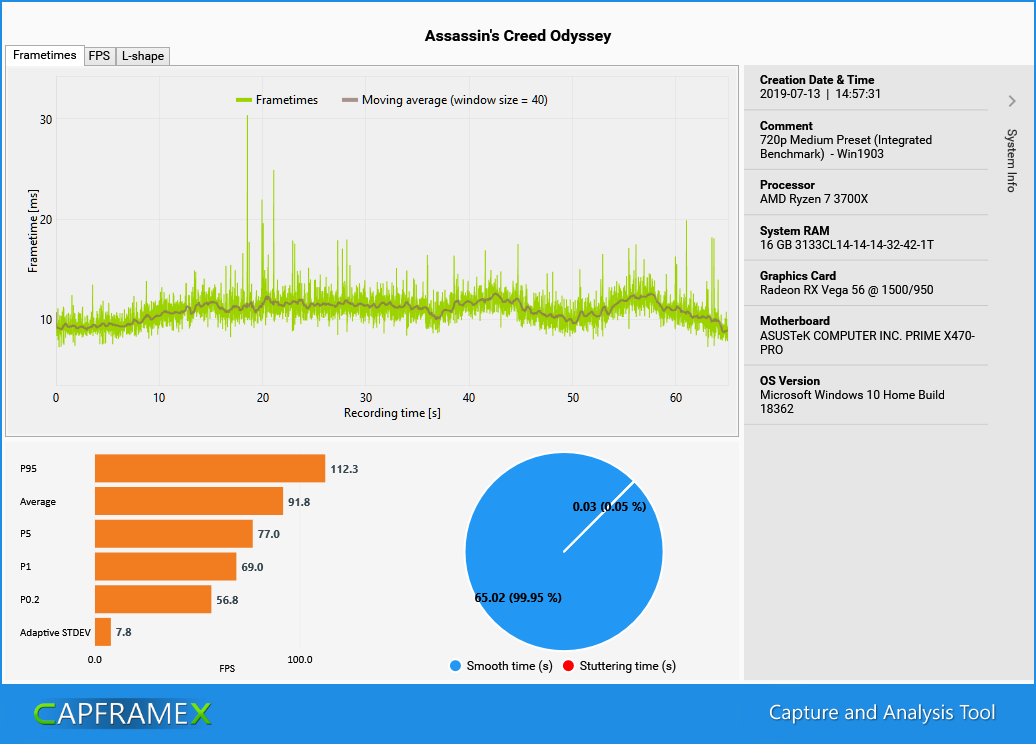This screenshot has width=1036, height=744.
Task: Click the red Stuttering time legend dot
Action: click(568, 665)
